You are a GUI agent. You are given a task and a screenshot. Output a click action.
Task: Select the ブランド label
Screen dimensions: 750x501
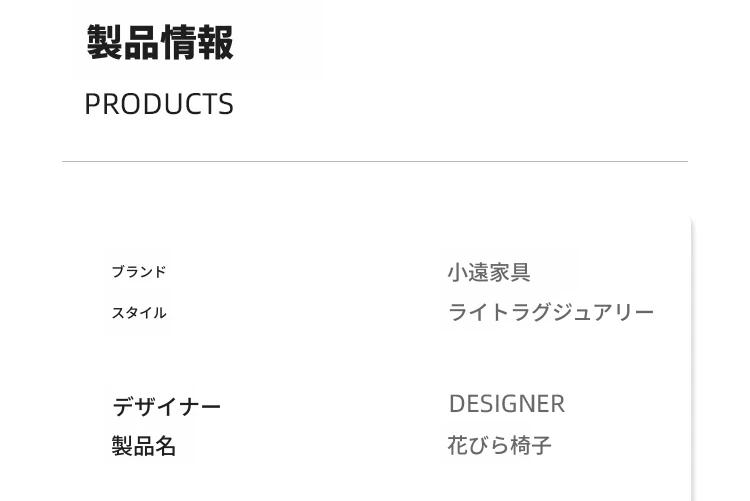[x=139, y=272]
